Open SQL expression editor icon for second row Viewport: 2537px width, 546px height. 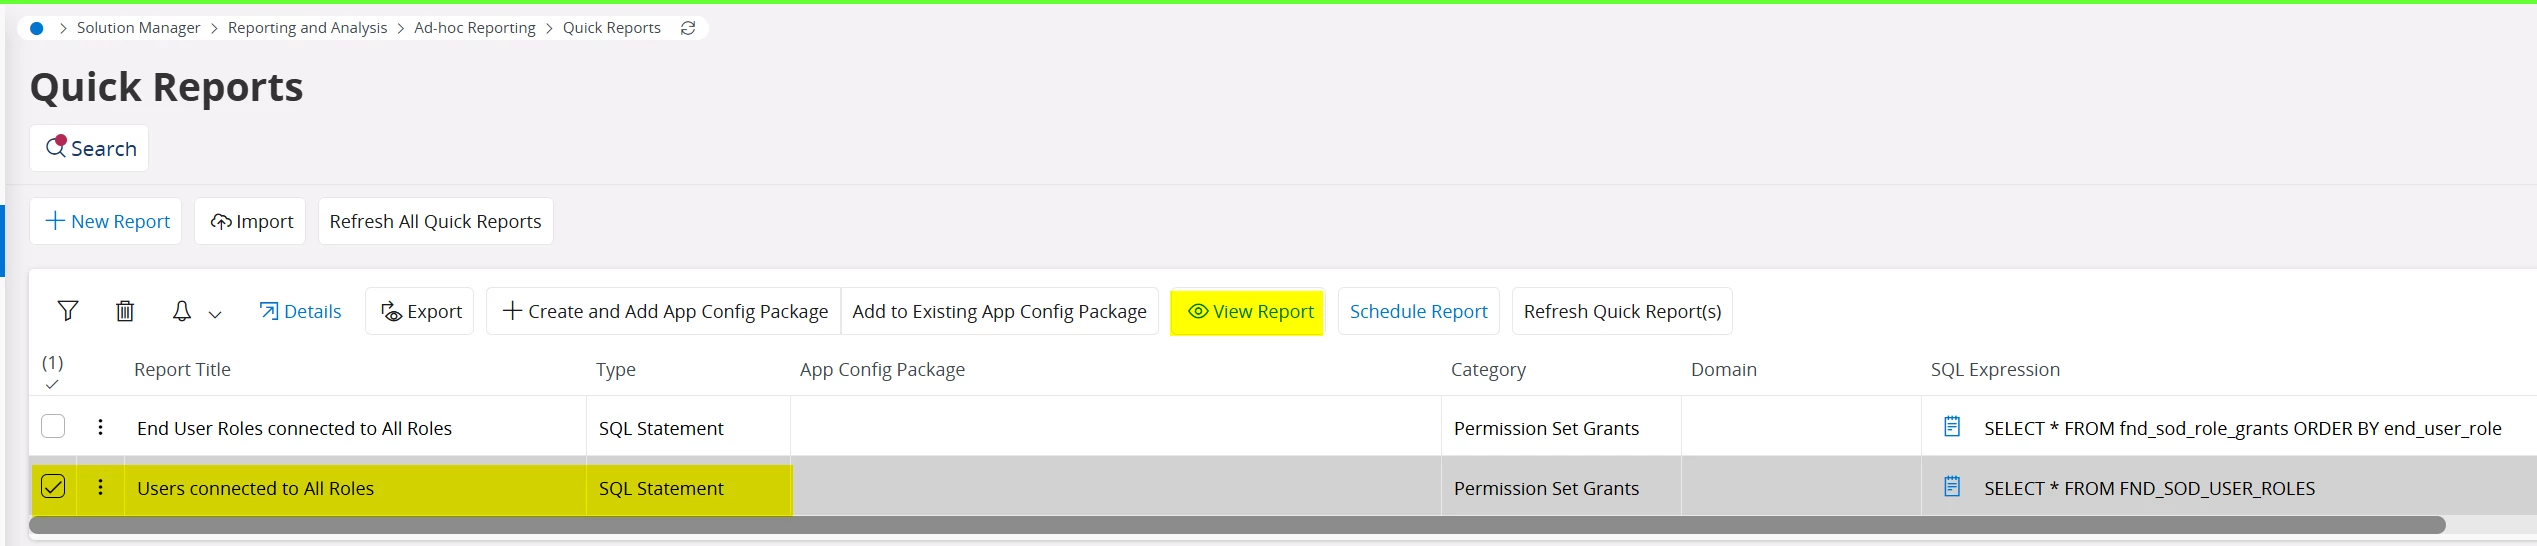(1951, 487)
